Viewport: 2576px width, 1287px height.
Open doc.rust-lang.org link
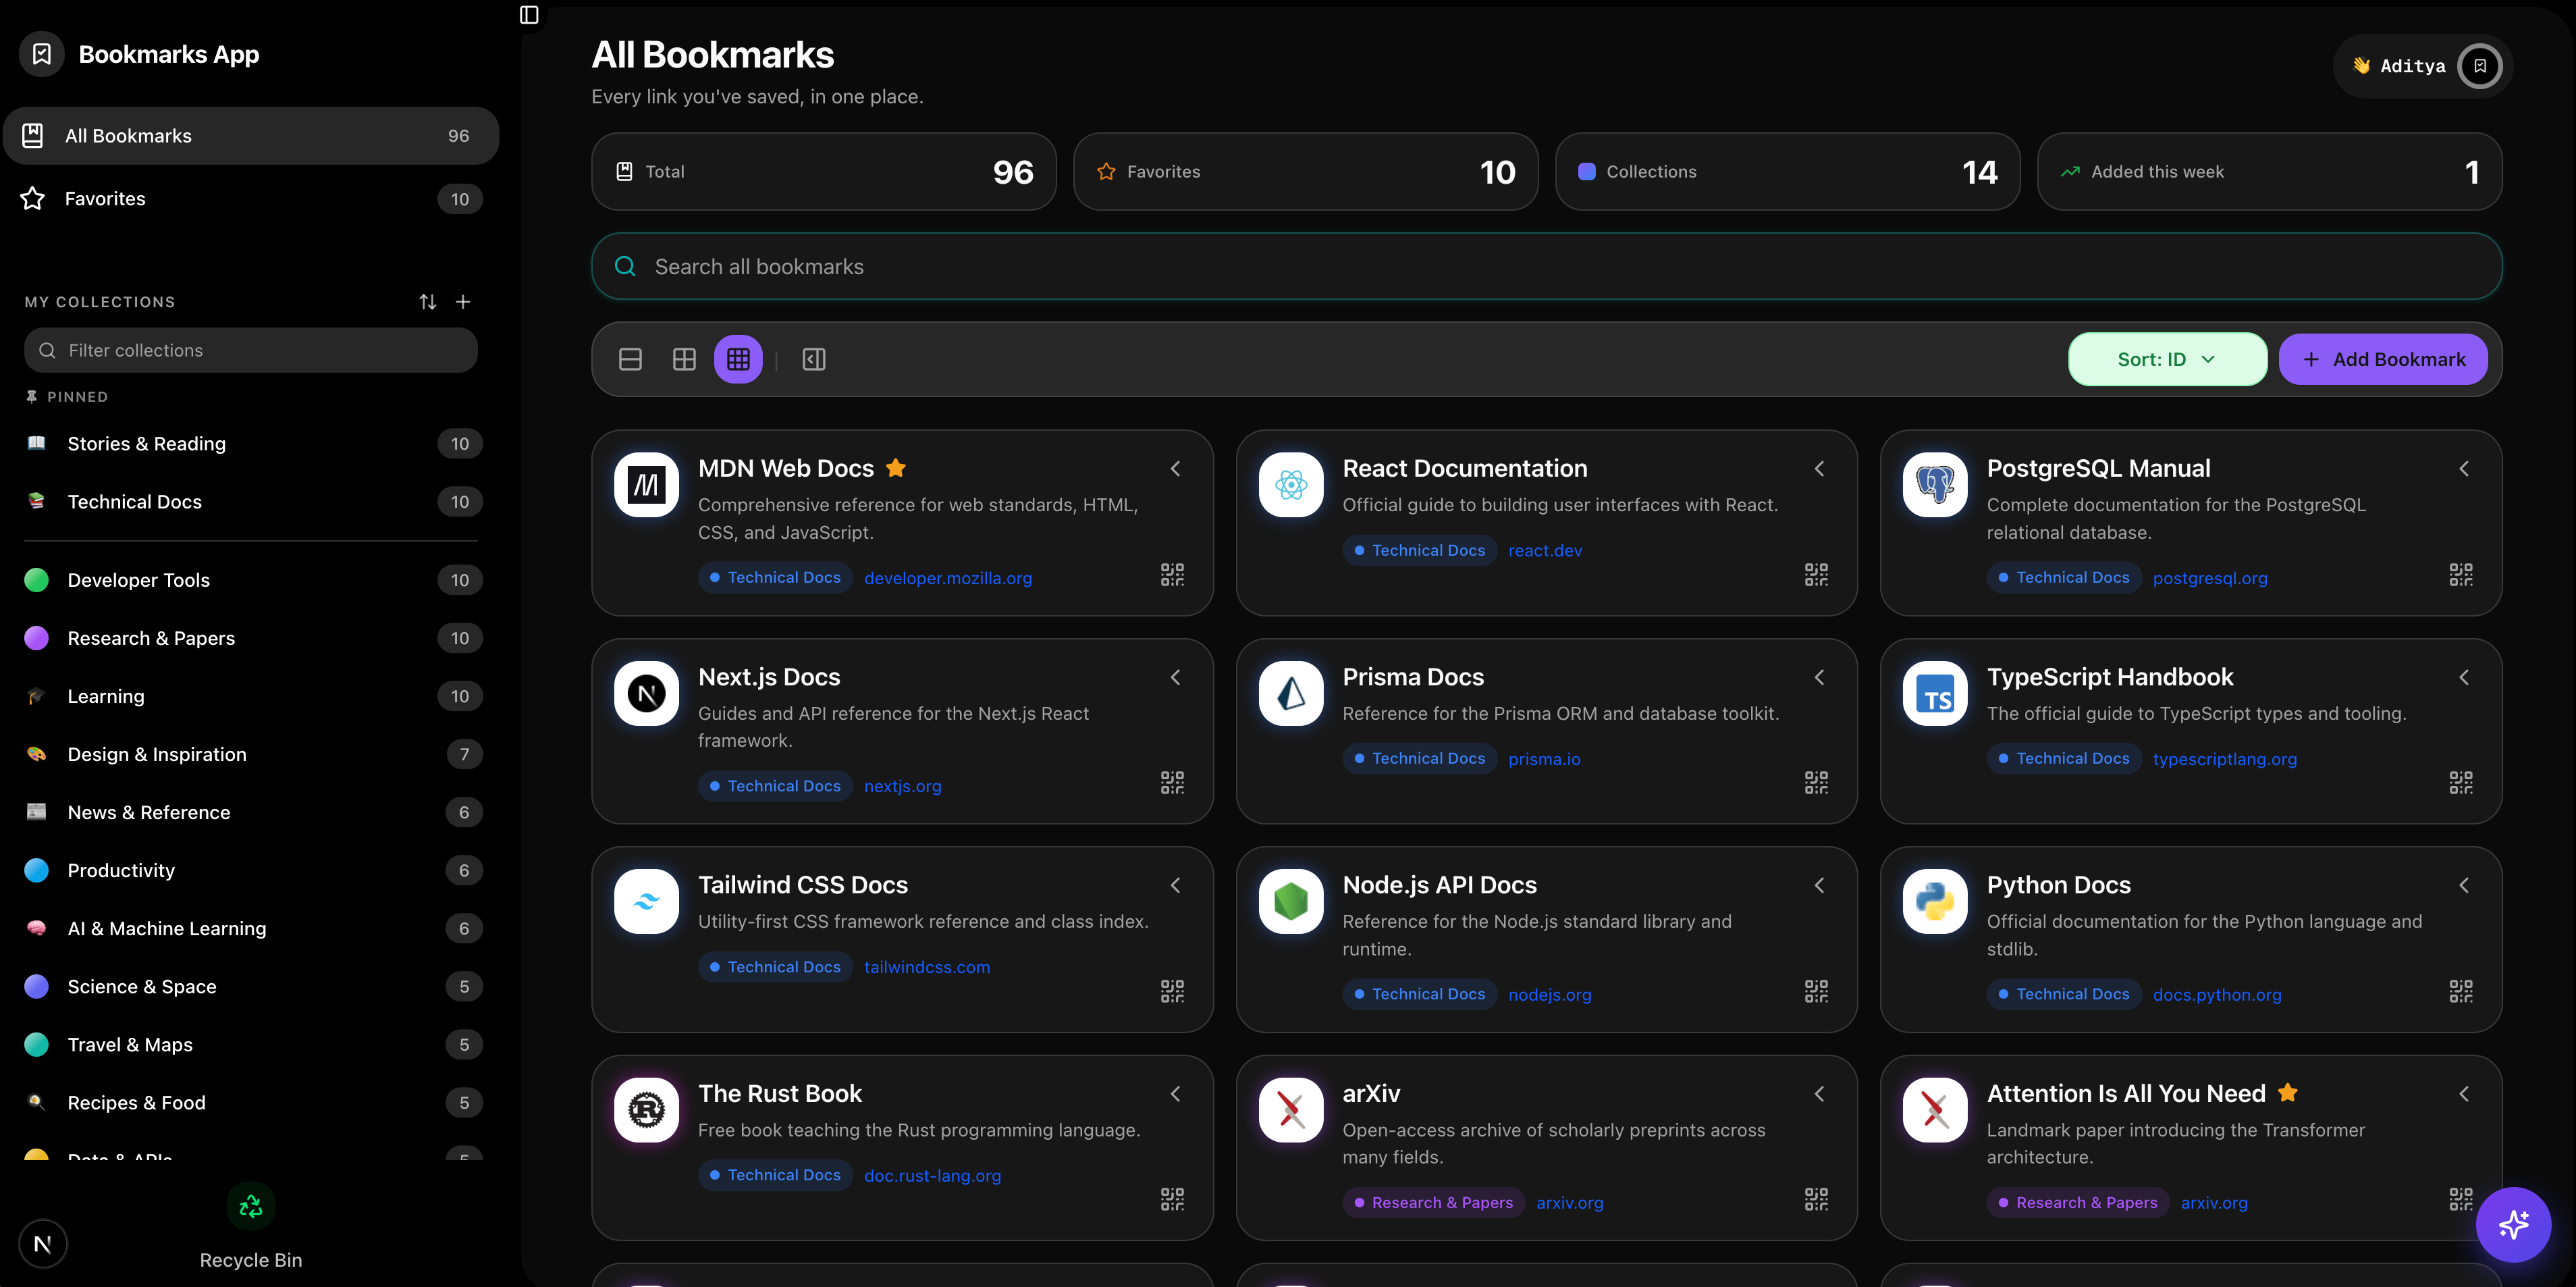pos(932,1175)
